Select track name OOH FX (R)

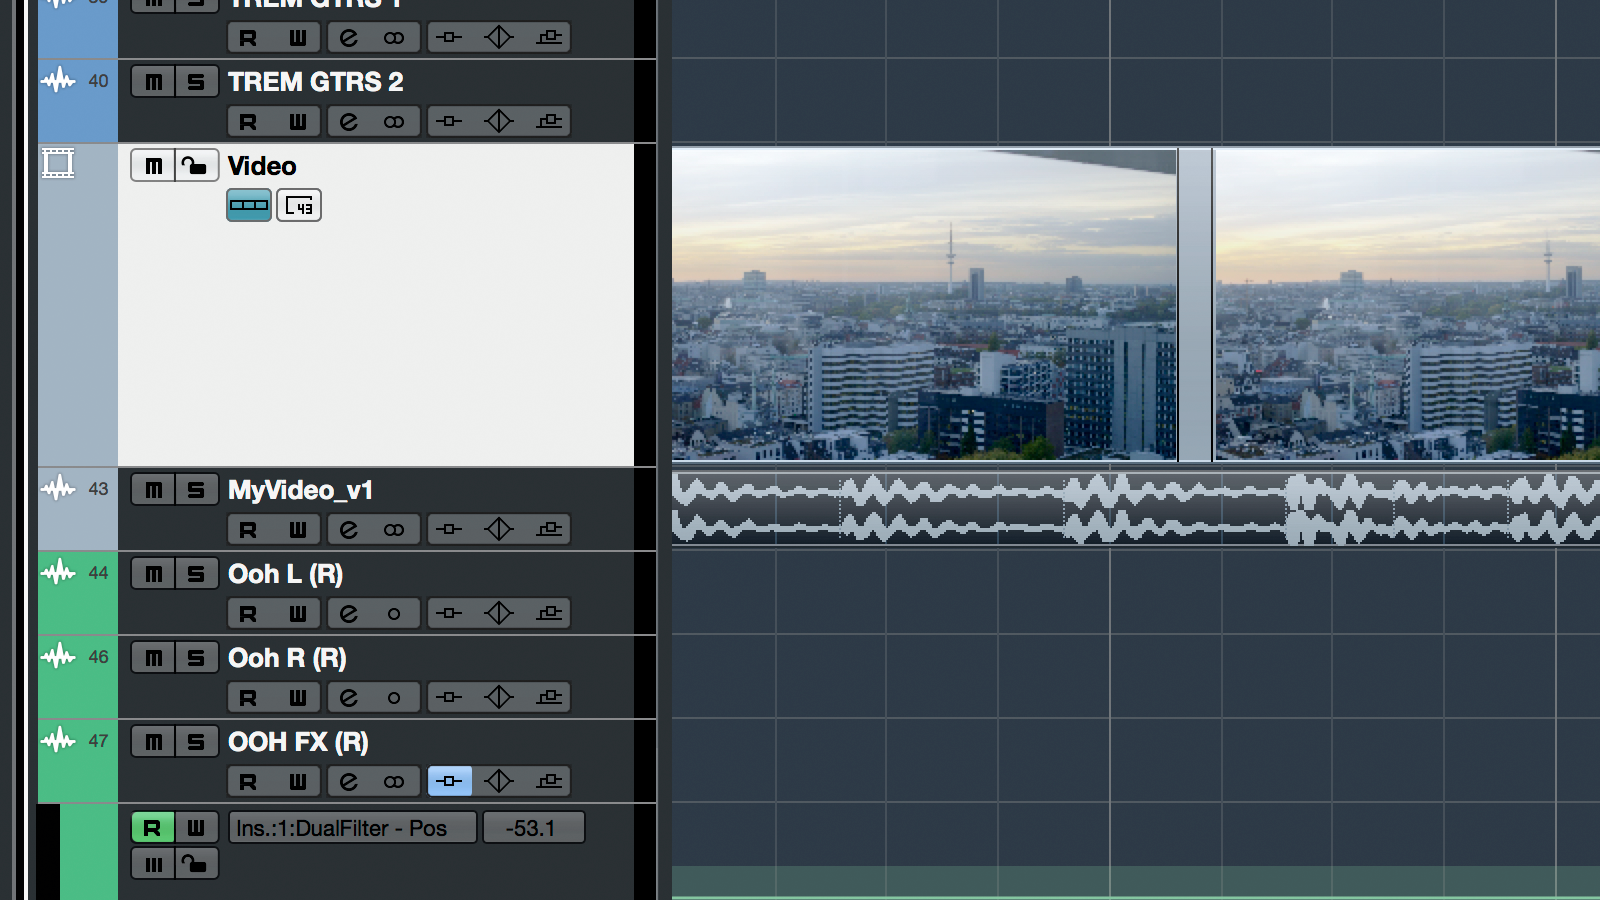pos(298,742)
